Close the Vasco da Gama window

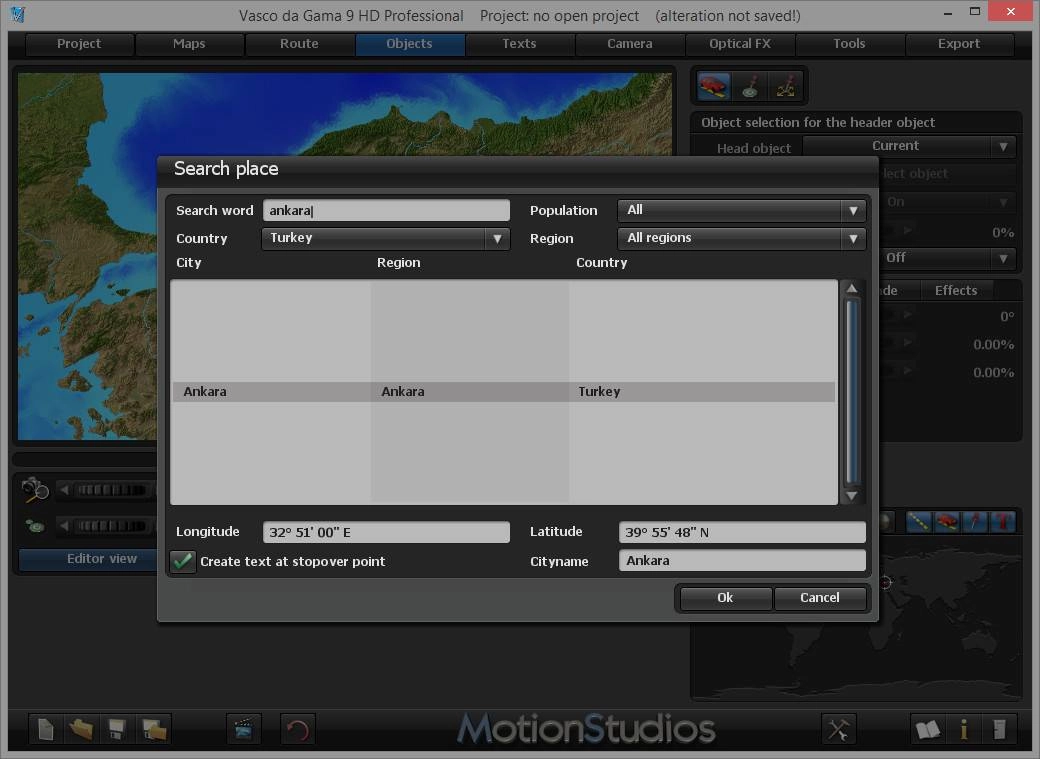pyautogui.click(x=1010, y=11)
